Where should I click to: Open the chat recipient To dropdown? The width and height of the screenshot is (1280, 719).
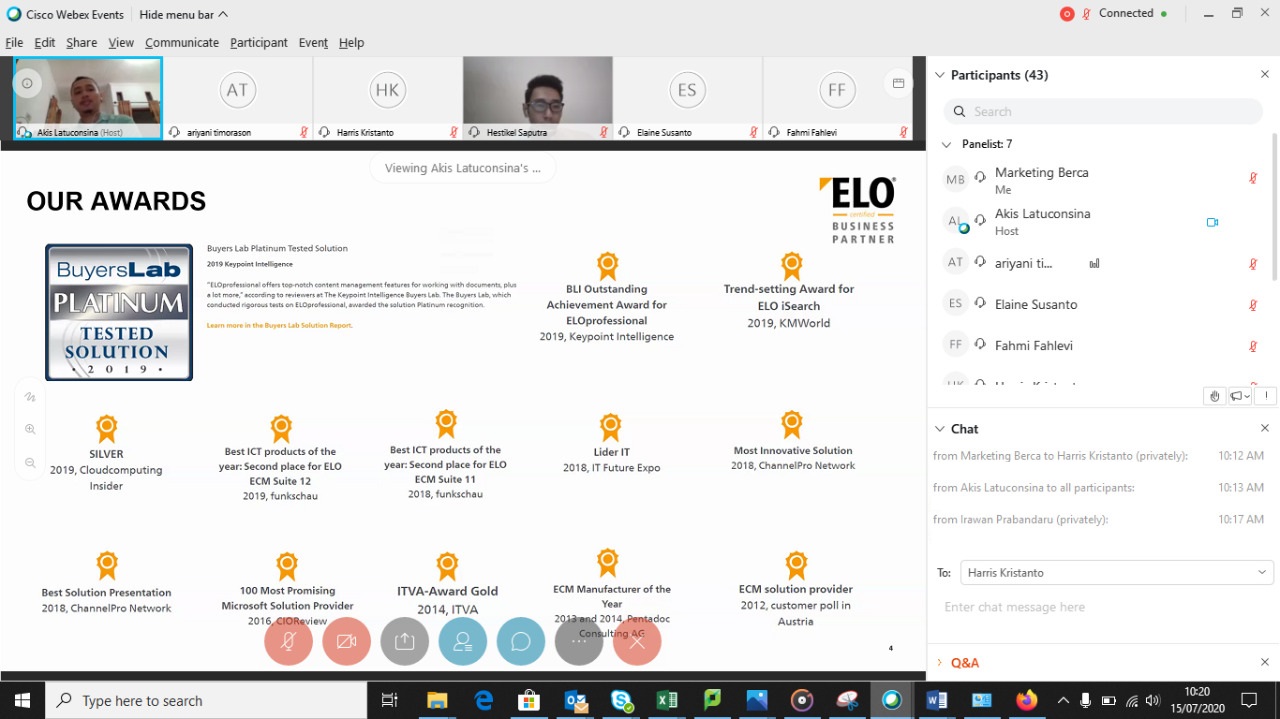click(x=1117, y=572)
